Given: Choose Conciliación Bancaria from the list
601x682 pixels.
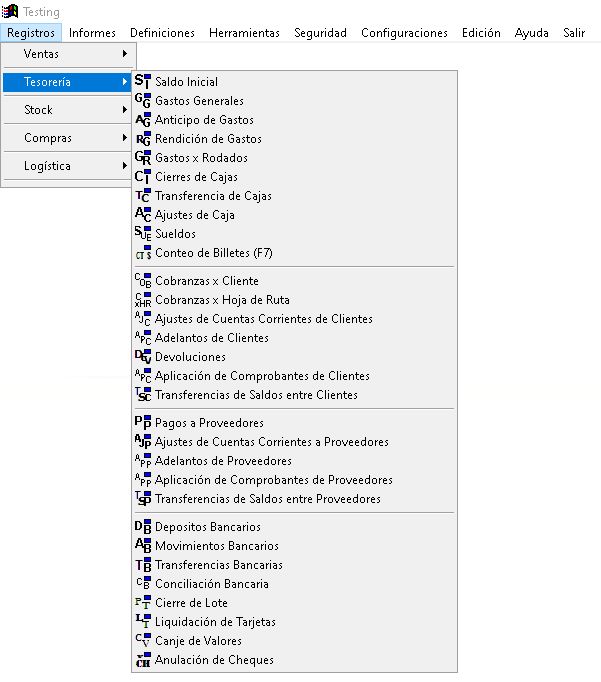Looking at the screenshot, I should pyautogui.click(x=211, y=584).
